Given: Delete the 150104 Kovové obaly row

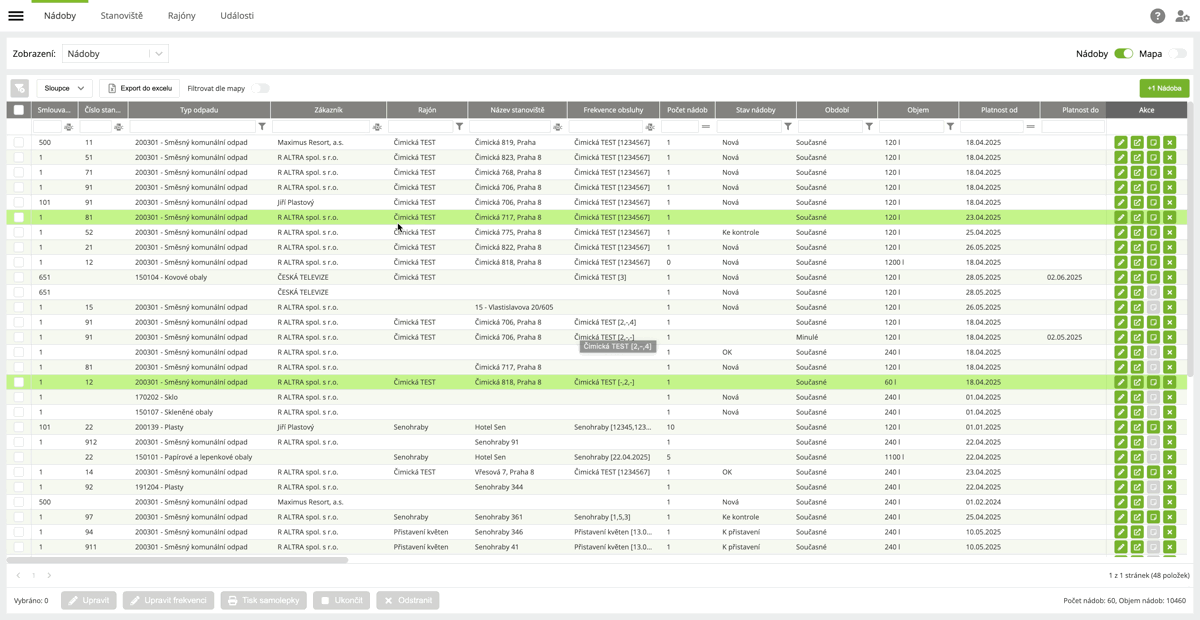Looking at the screenshot, I should pyautogui.click(x=1169, y=277).
